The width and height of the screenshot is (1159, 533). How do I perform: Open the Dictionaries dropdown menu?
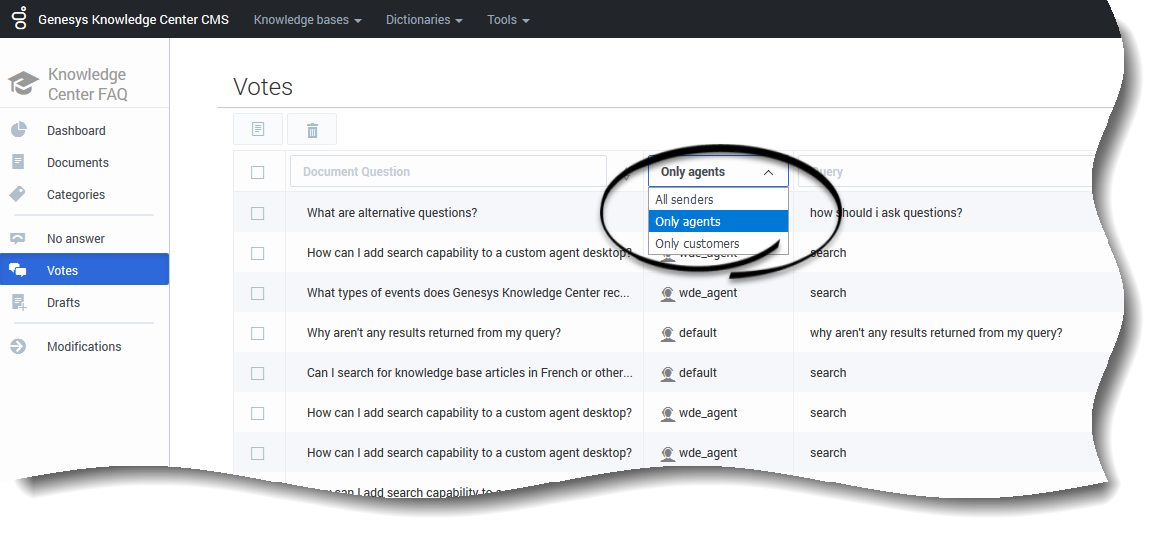click(424, 20)
